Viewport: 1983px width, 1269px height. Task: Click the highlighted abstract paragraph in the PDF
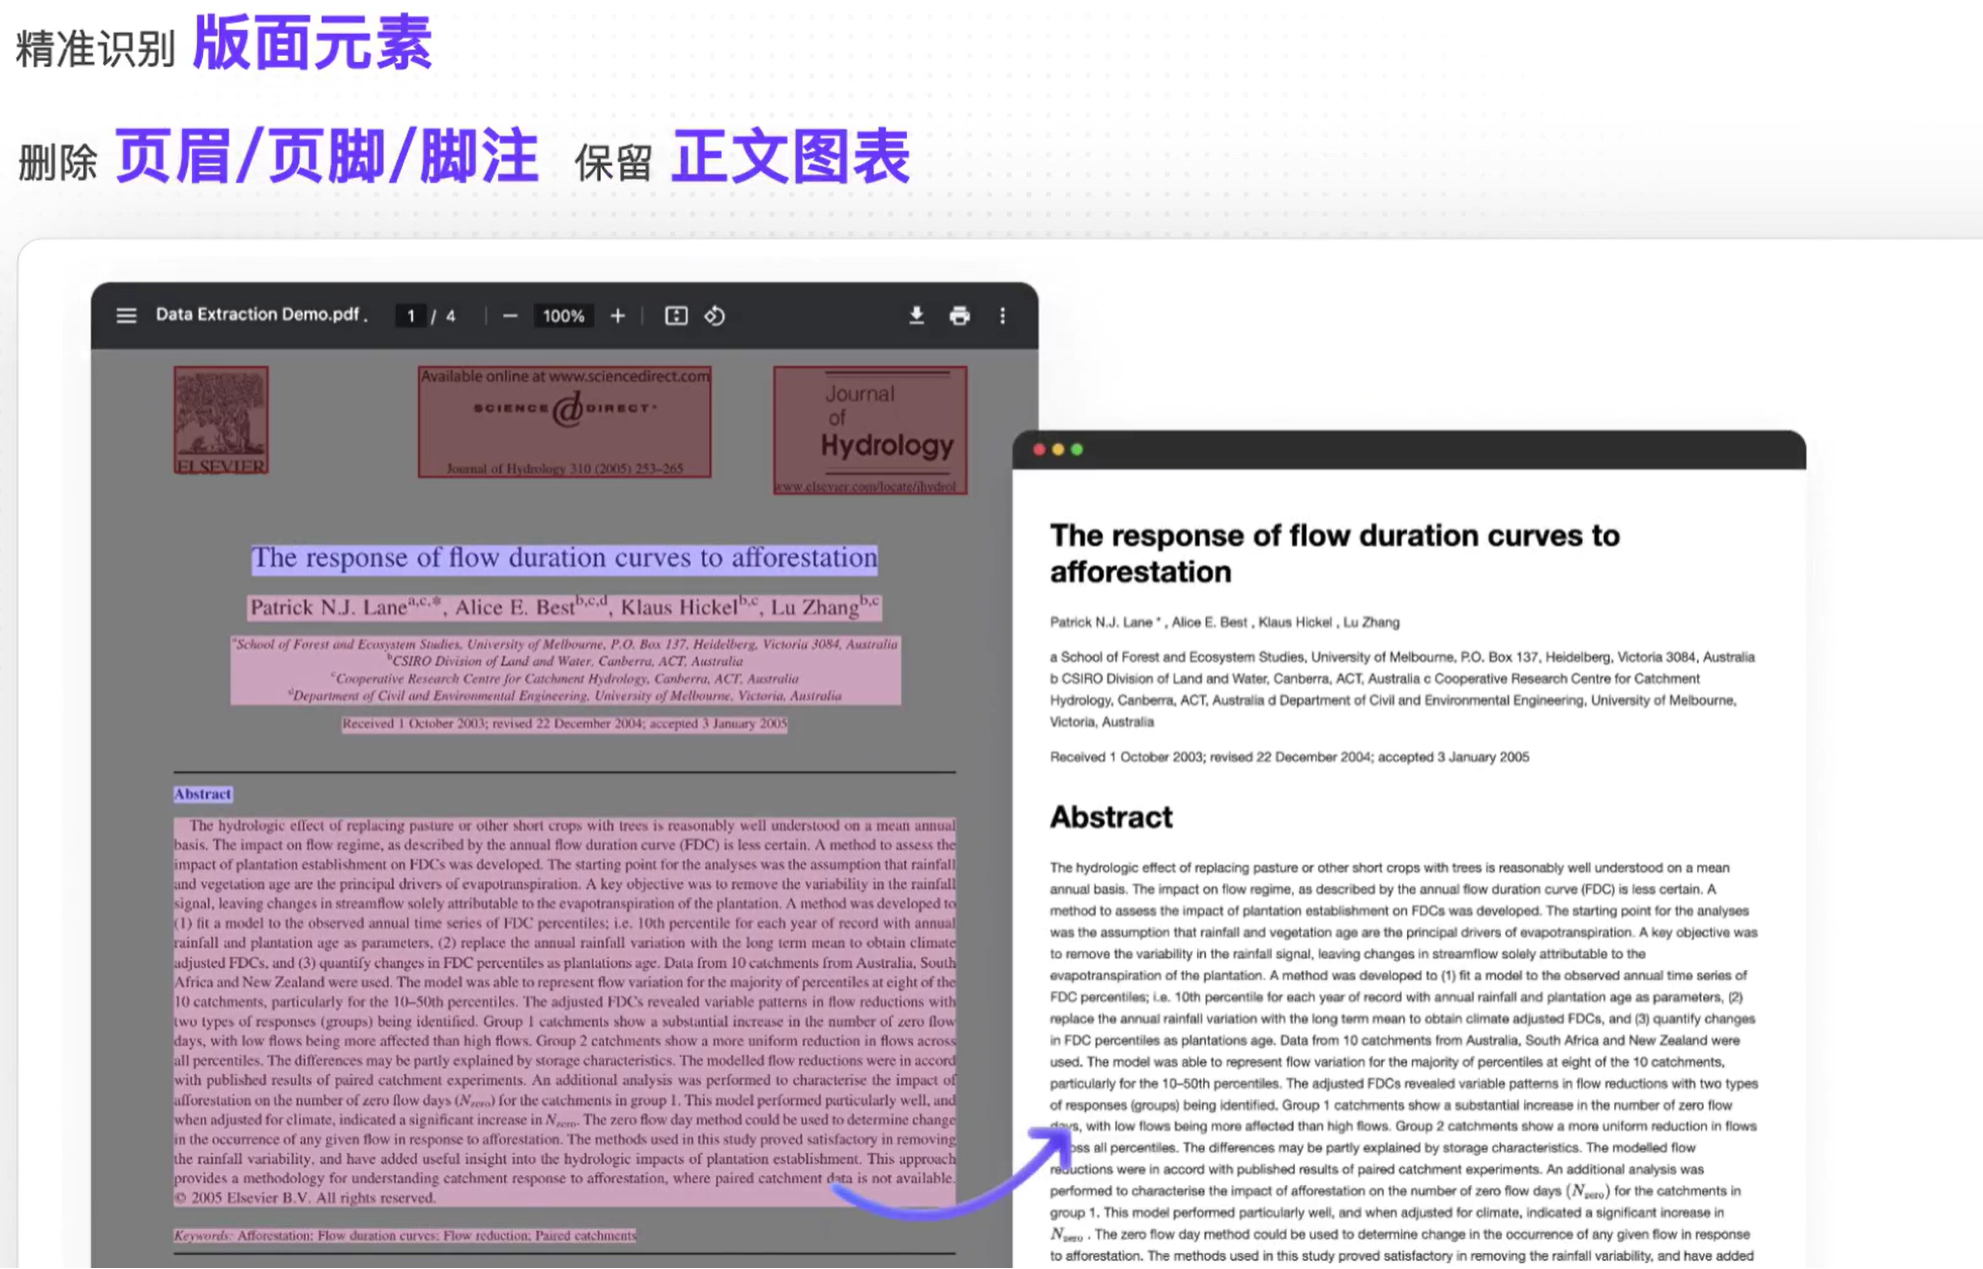[x=565, y=1011]
